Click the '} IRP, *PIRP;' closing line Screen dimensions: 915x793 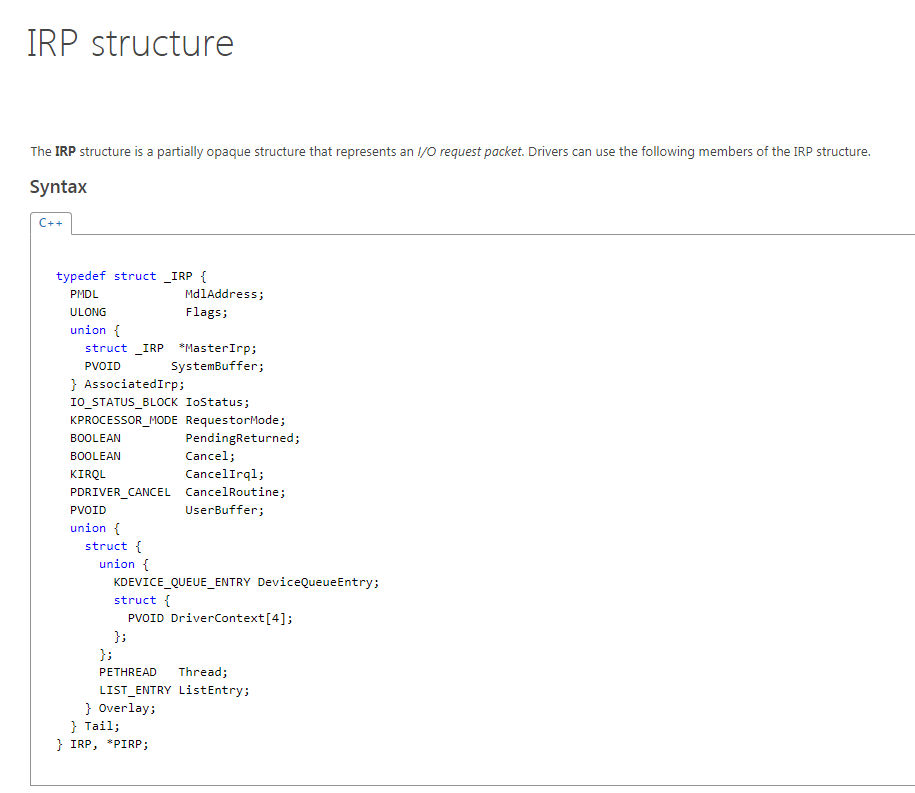click(x=102, y=744)
